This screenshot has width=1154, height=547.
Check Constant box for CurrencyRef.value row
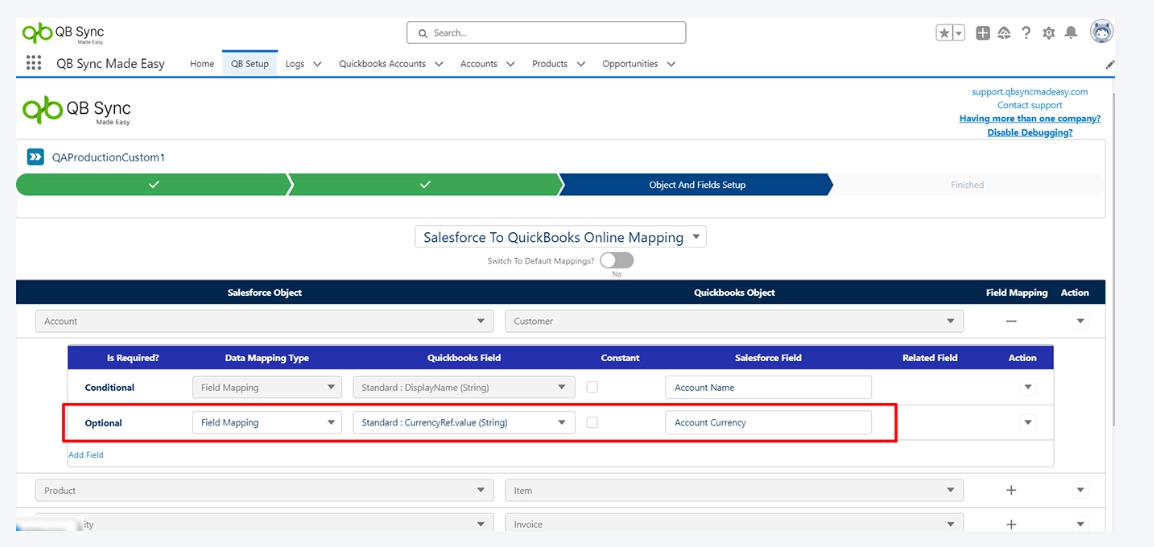592,422
